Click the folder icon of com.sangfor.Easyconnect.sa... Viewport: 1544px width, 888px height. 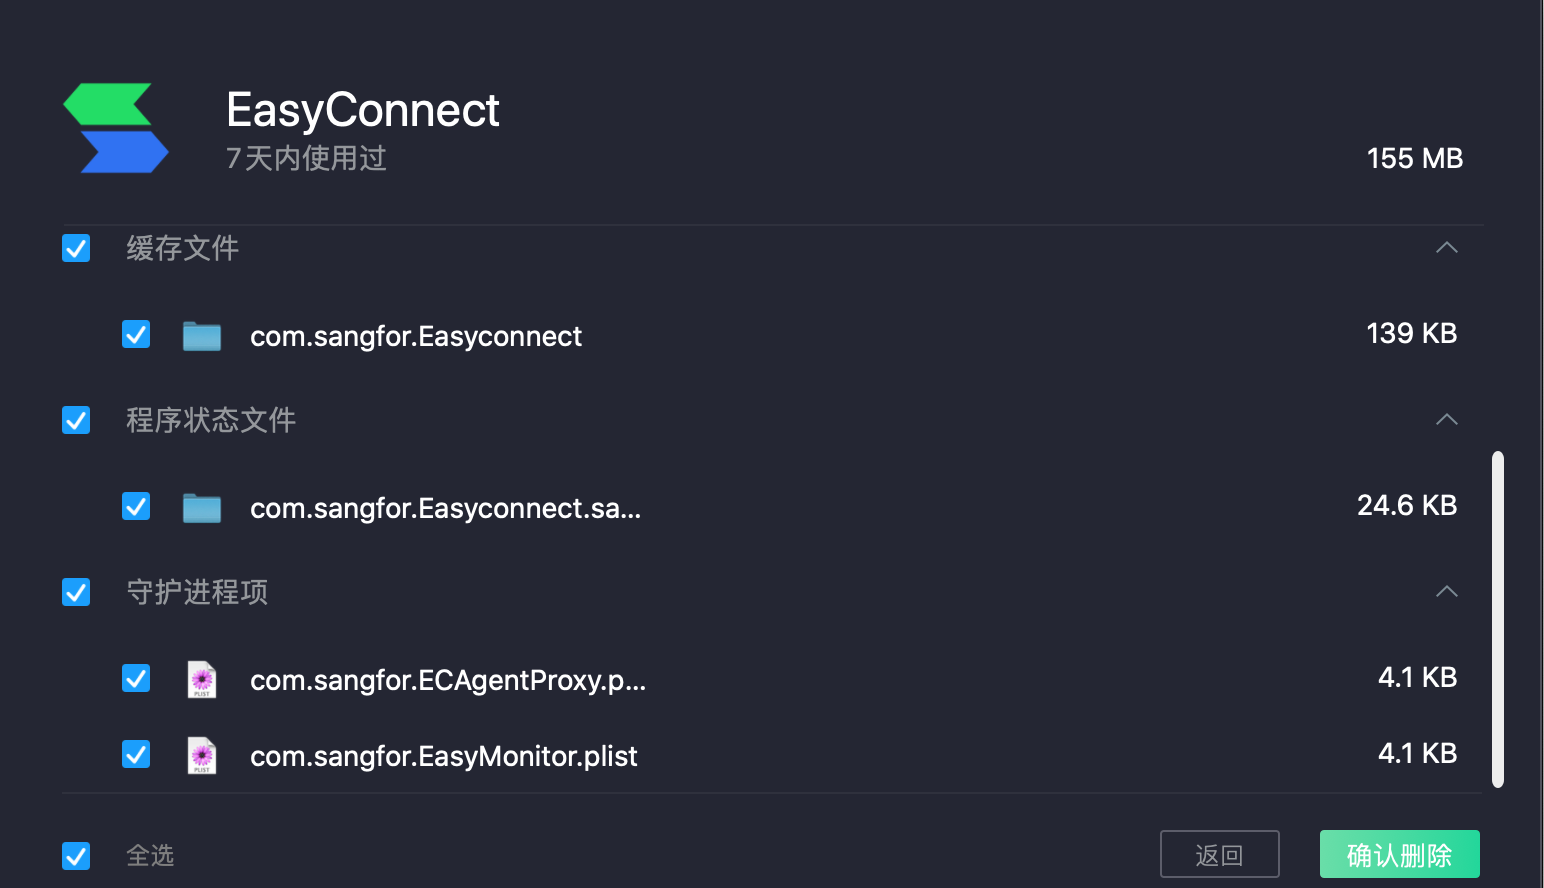201,507
